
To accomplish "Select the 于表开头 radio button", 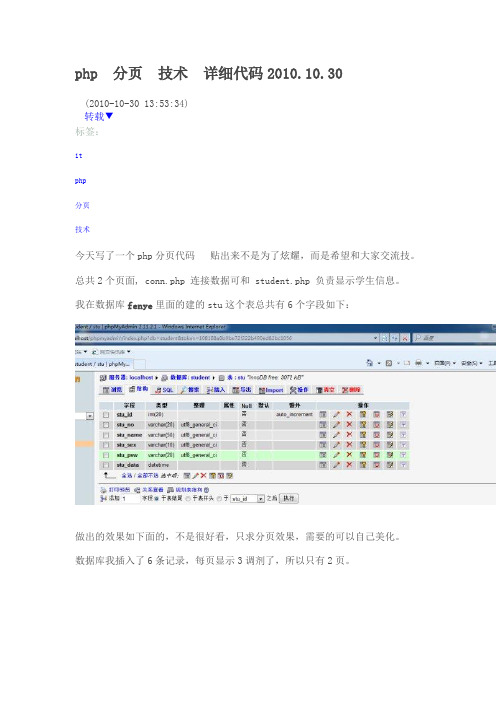I will (x=188, y=498).
